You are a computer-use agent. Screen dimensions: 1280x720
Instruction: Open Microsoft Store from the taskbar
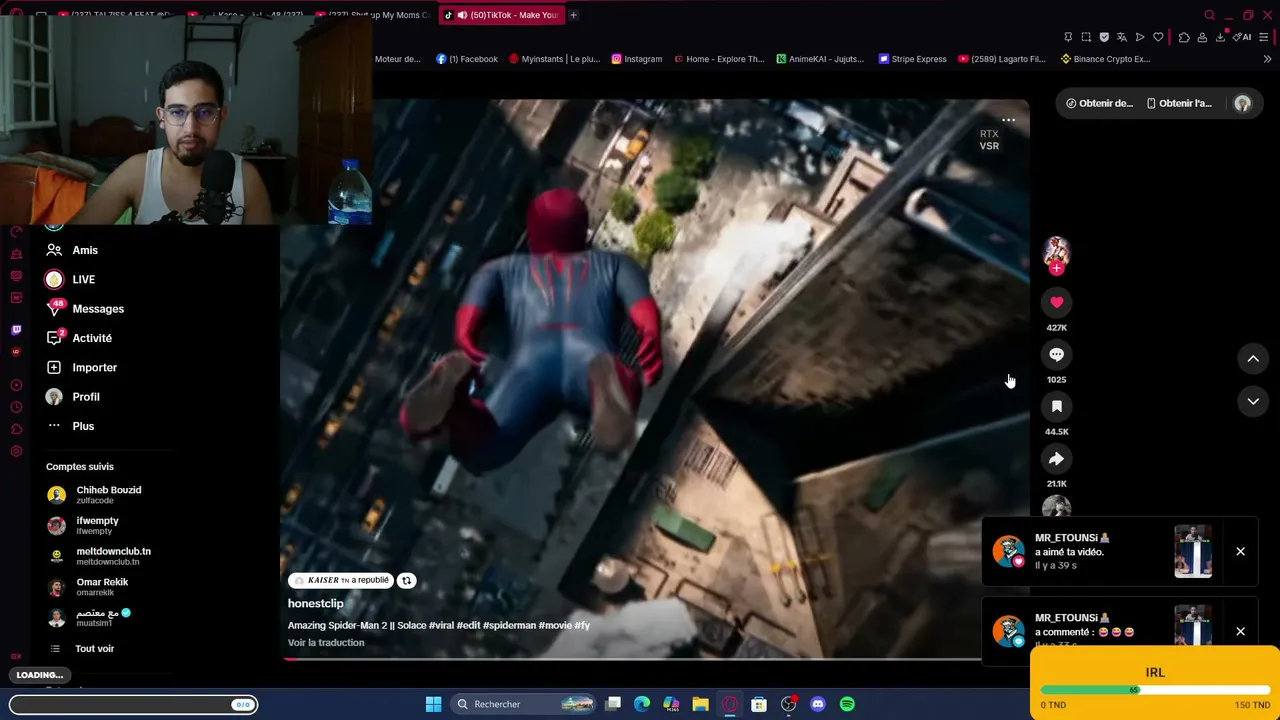point(759,704)
